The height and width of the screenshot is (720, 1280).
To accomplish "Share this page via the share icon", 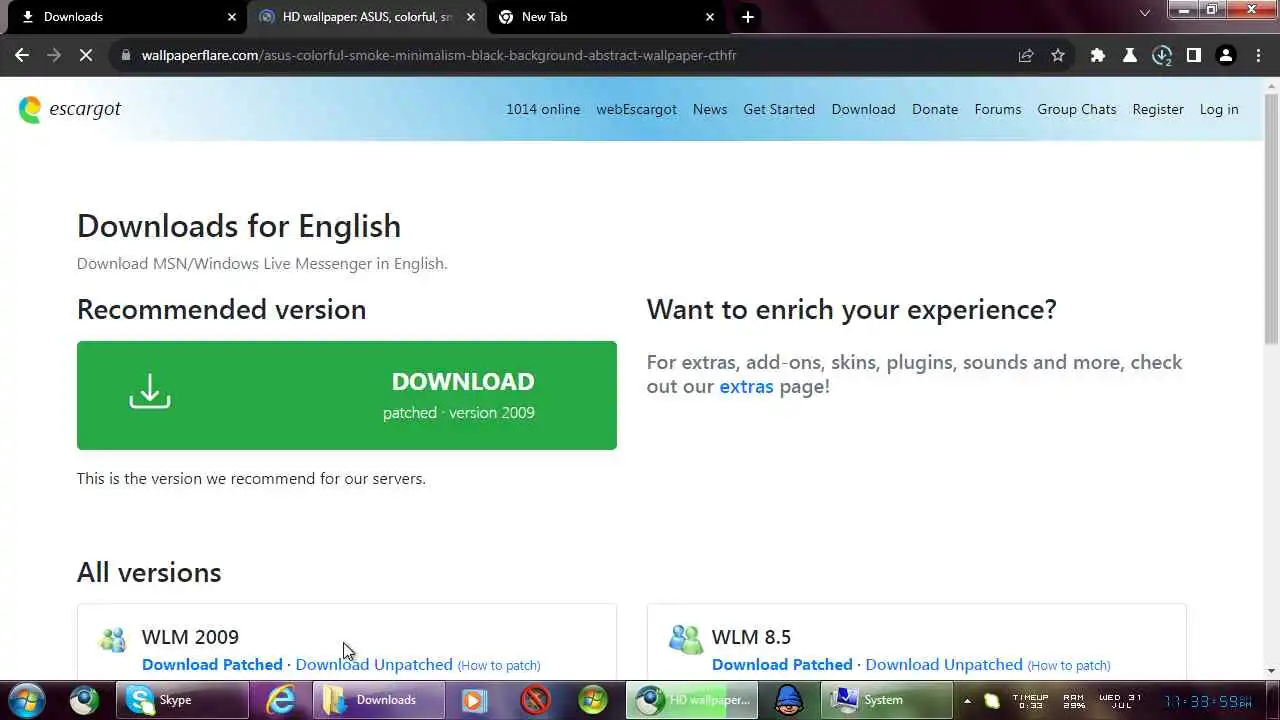I will click(x=1026, y=55).
